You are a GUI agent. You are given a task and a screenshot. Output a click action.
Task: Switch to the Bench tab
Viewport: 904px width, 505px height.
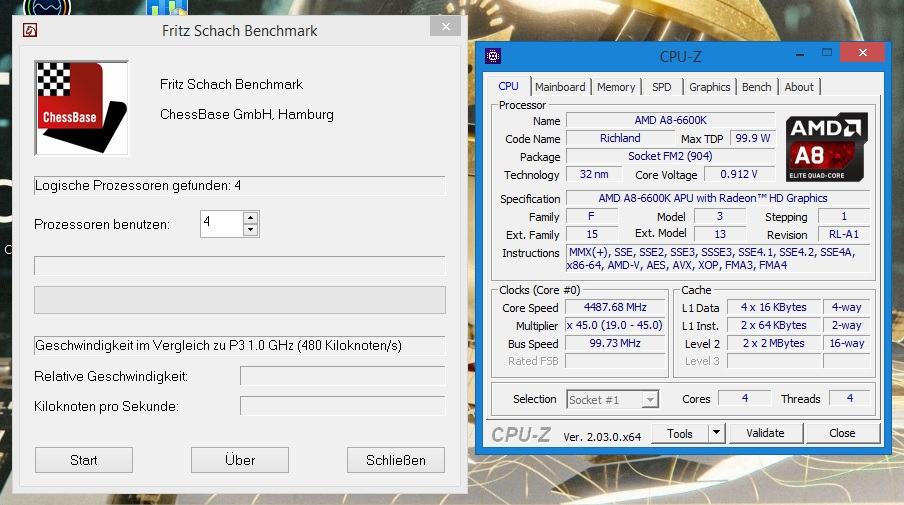(756, 87)
